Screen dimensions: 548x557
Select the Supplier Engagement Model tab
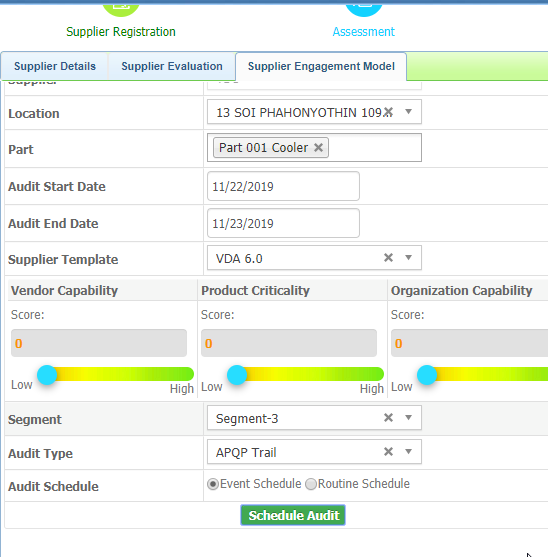321,66
